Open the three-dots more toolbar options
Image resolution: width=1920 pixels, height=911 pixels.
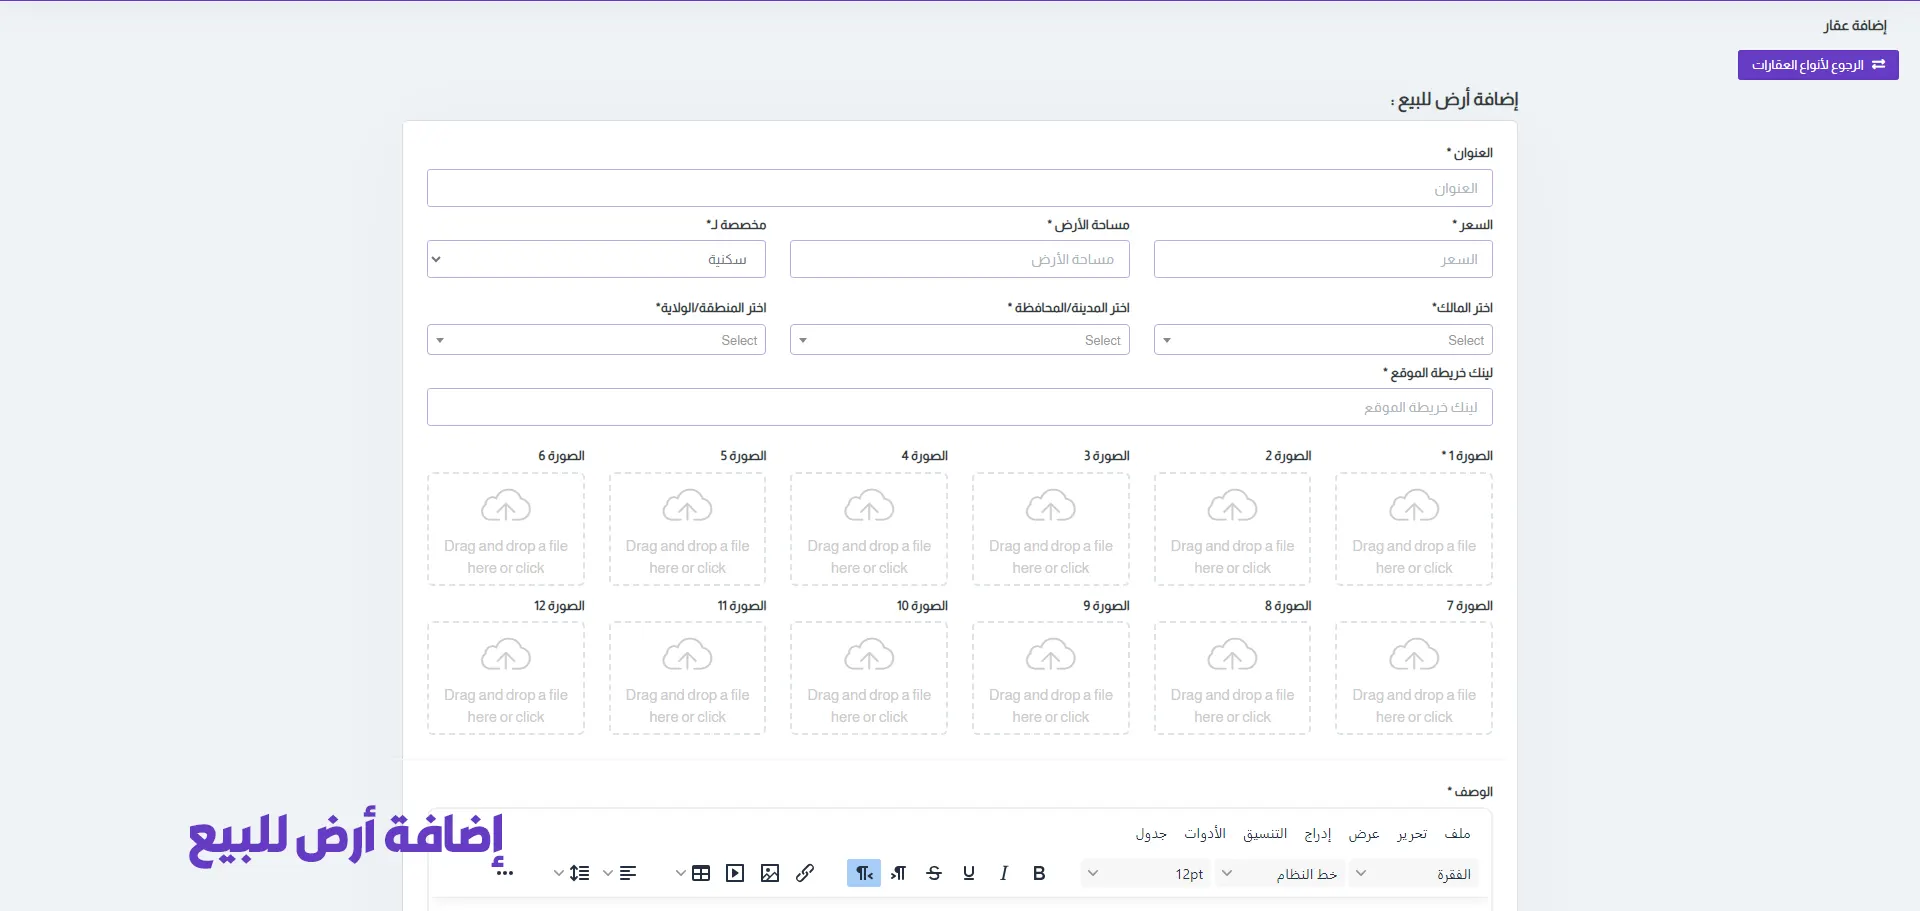click(x=505, y=873)
